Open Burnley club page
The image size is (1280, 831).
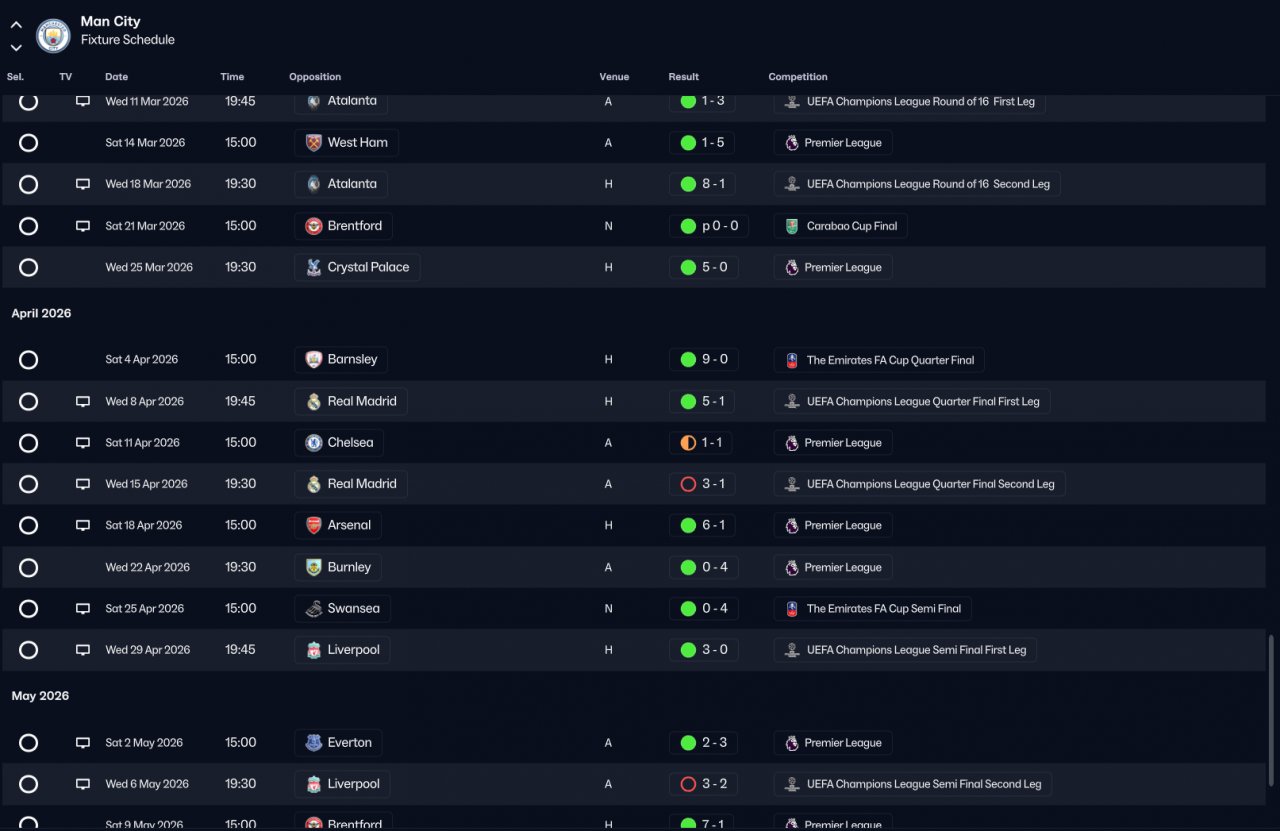click(338, 568)
